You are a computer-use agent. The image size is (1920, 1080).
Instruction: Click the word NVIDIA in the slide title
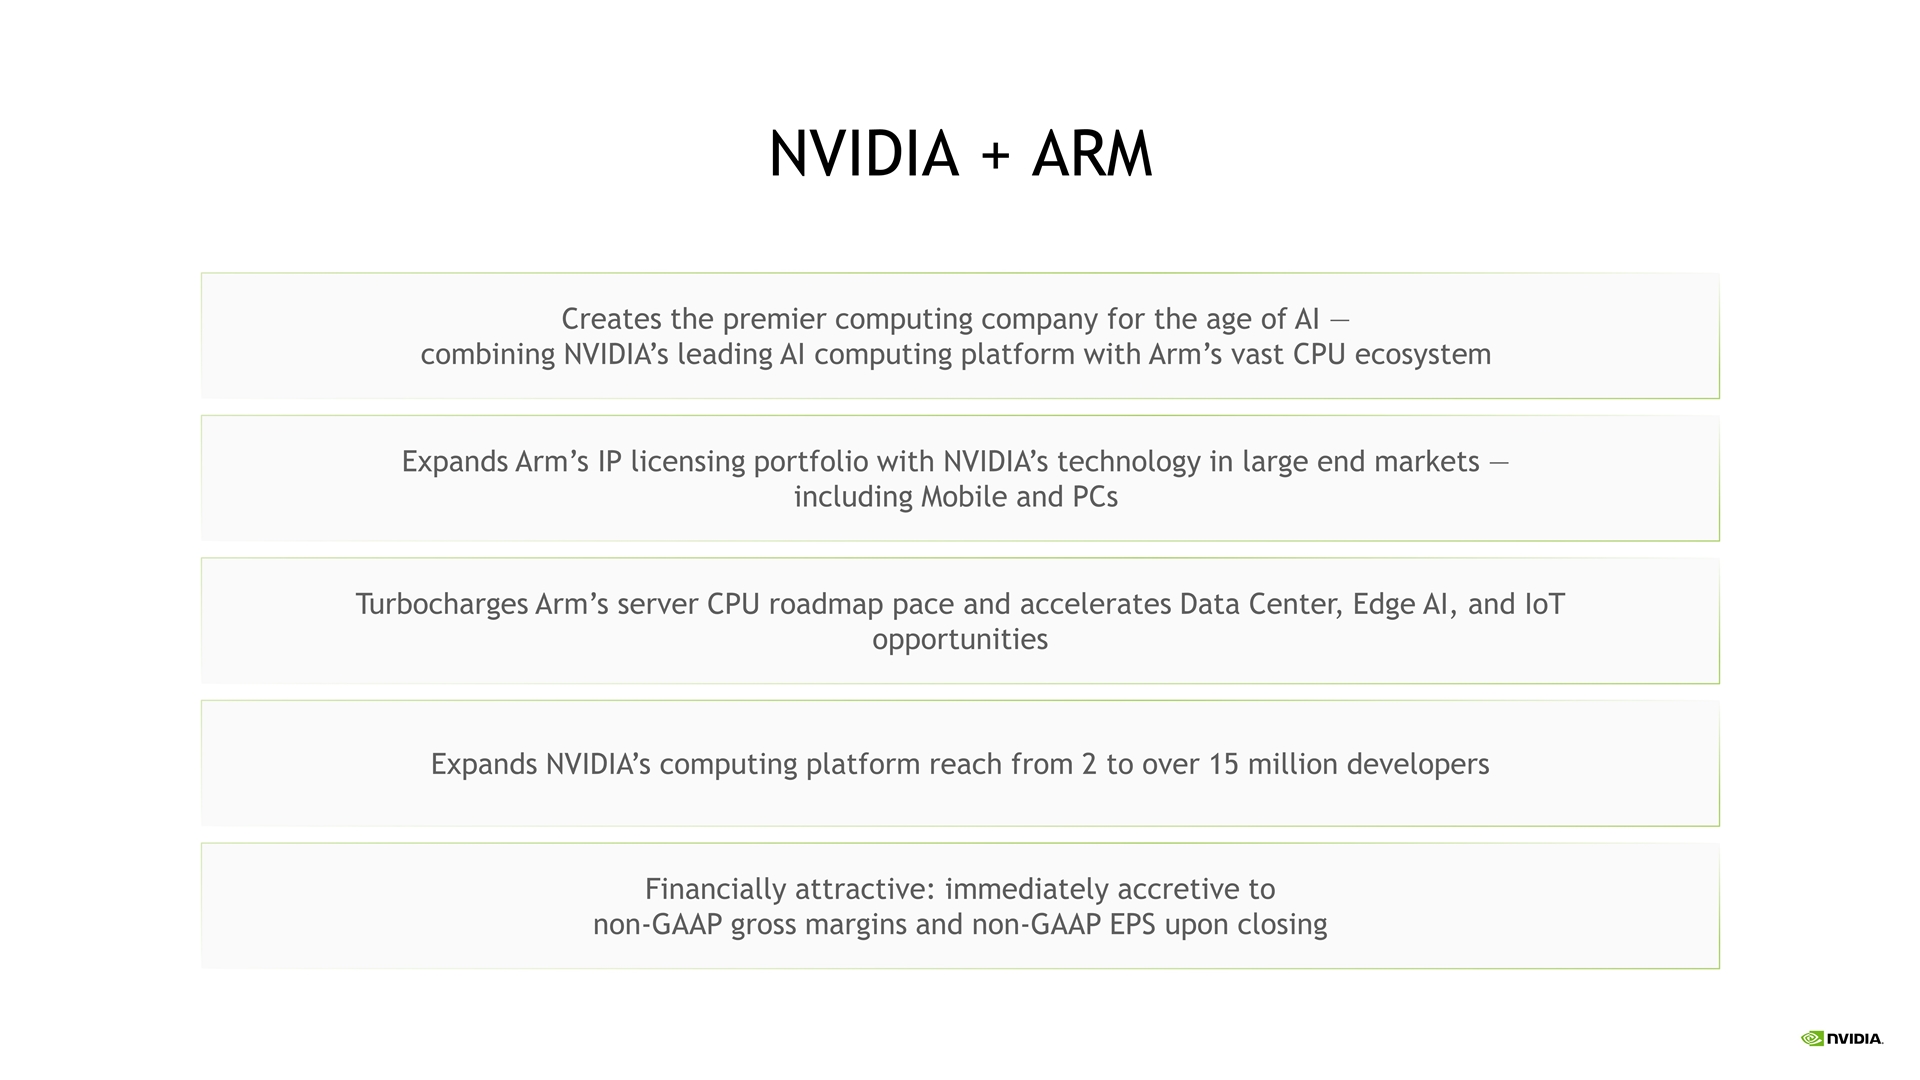coord(863,156)
